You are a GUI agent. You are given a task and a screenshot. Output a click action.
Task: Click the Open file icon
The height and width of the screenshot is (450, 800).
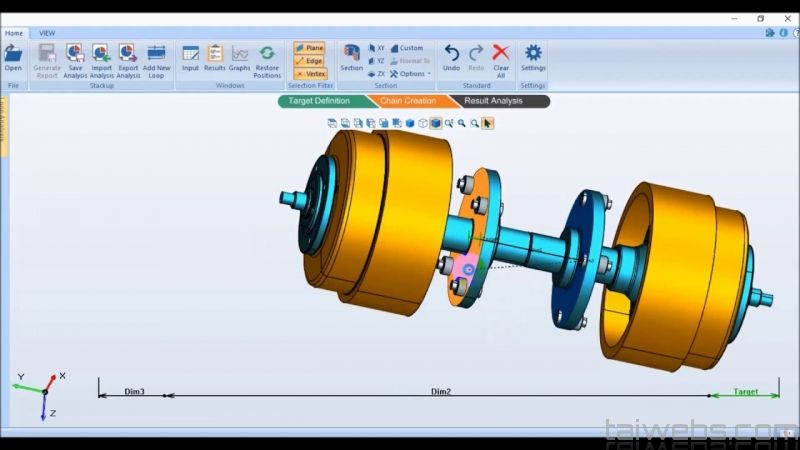tap(13, 58)
